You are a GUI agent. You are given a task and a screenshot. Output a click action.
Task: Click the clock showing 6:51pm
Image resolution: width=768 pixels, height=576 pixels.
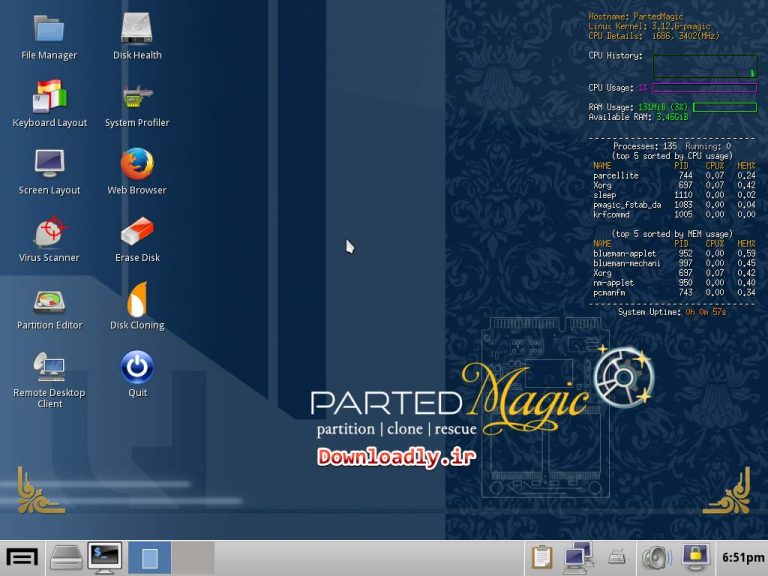[x=739, y=557]
